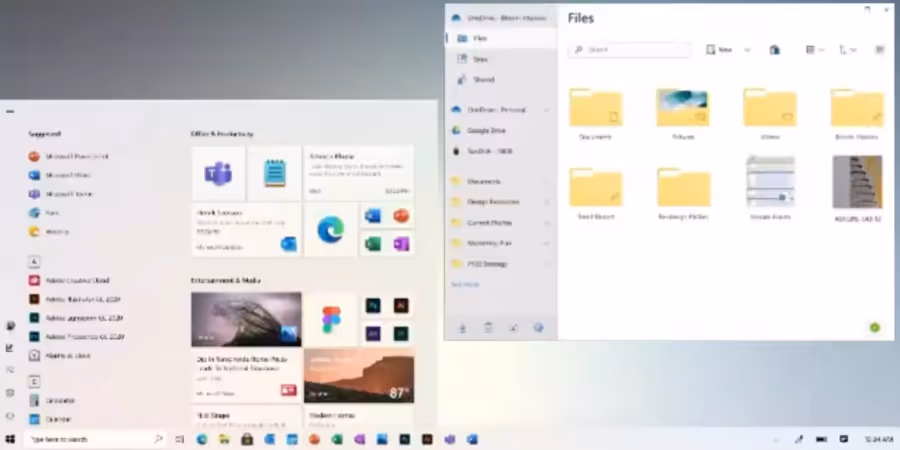This screenshot has height=450, width=900.
Task: Select Sites in the Files window sidebar
Action: pos(501,59)
